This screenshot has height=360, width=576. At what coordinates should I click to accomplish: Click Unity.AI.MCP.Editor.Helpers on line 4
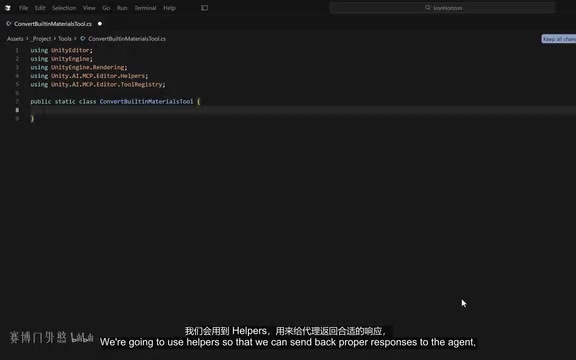click(x=98, y=76)
